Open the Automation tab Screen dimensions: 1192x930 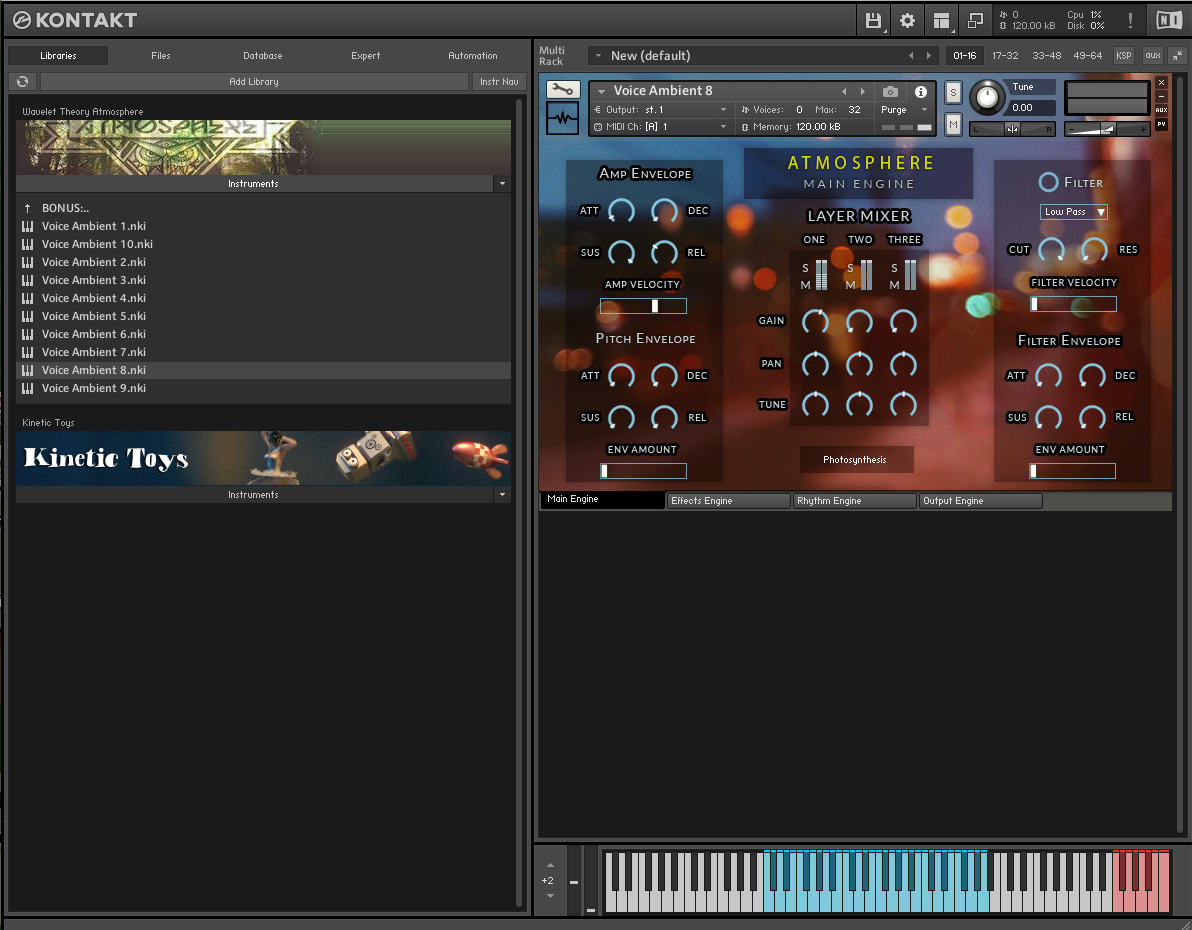[x=472, y=56]
